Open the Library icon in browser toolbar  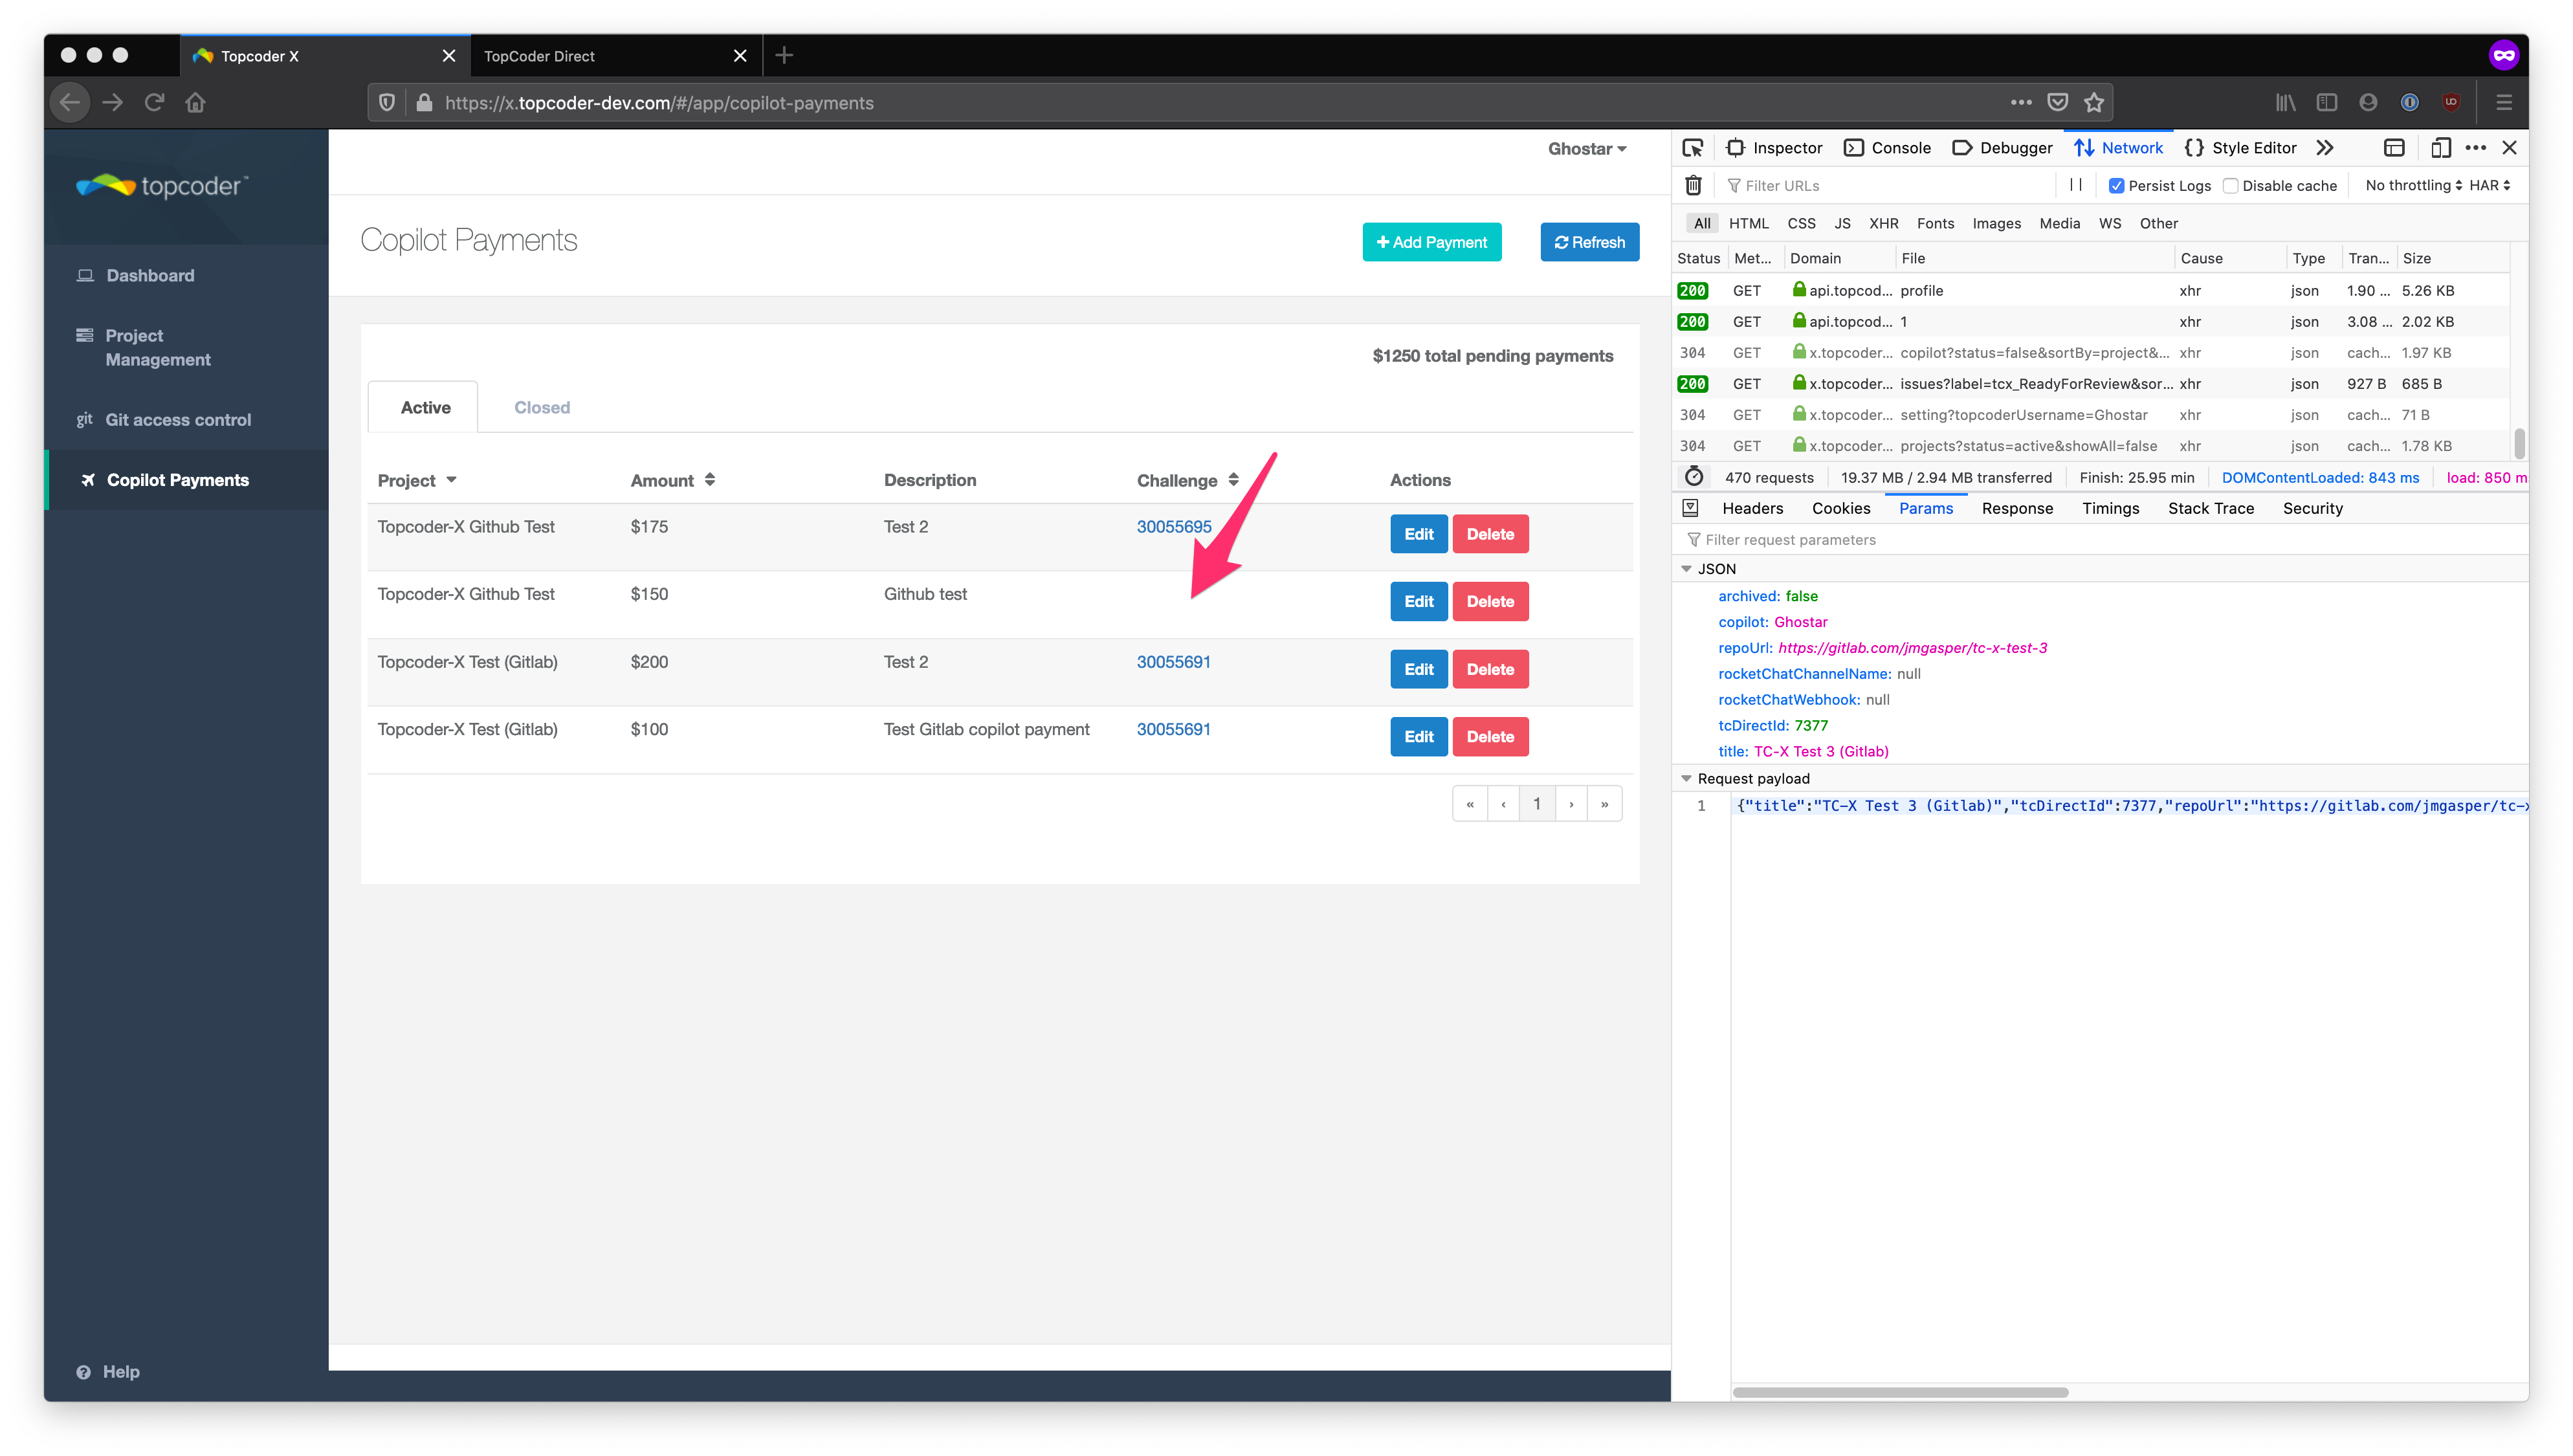(2286, 102)
